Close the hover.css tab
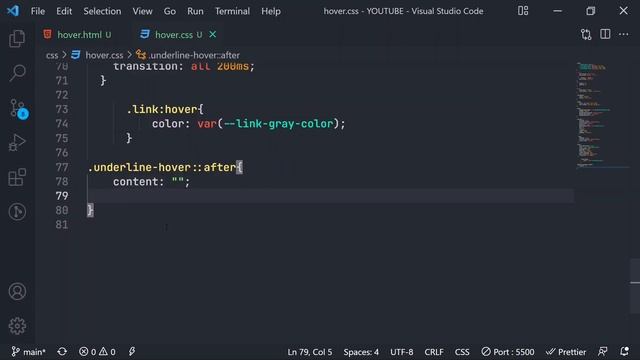This screenshot has width=640, height=360. pos(213,35)
